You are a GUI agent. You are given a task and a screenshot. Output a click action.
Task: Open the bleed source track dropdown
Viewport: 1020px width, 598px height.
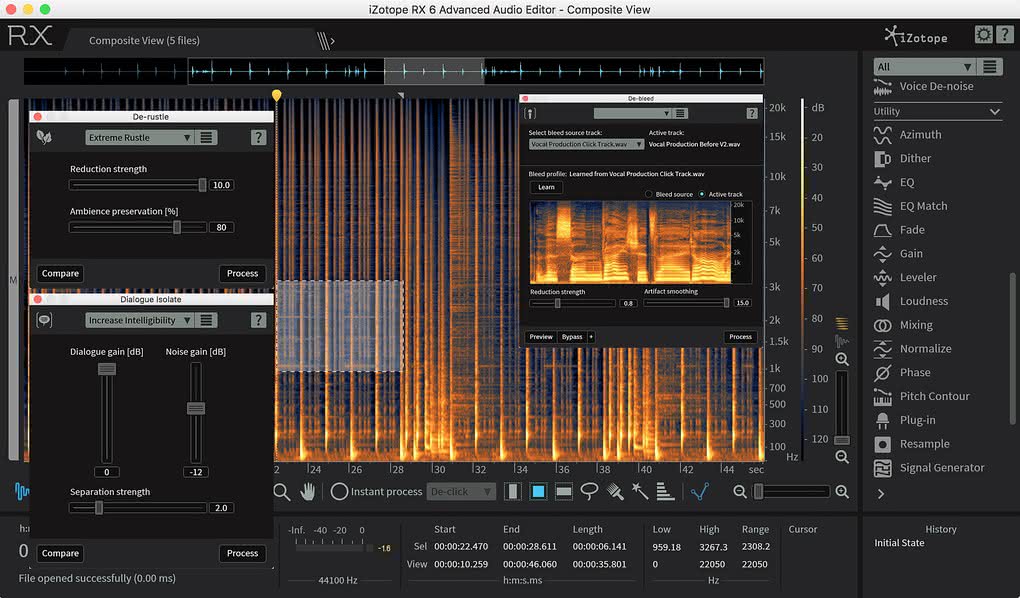586,144
